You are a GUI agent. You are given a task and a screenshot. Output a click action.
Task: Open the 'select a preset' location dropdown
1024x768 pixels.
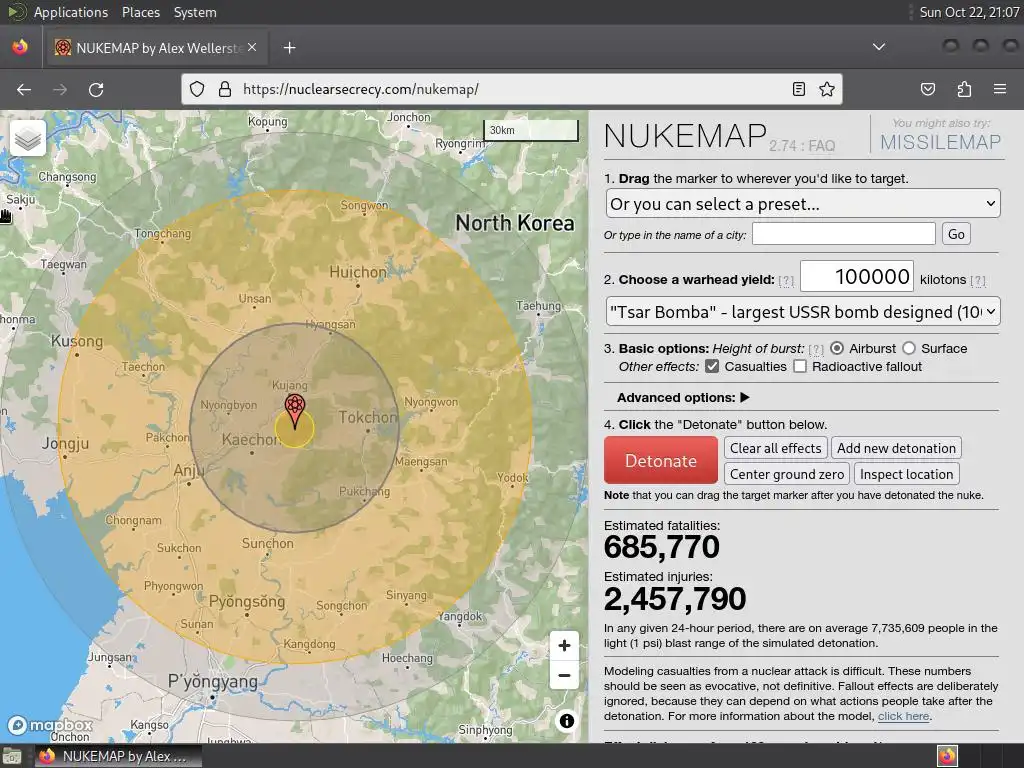tap(803, 204)
